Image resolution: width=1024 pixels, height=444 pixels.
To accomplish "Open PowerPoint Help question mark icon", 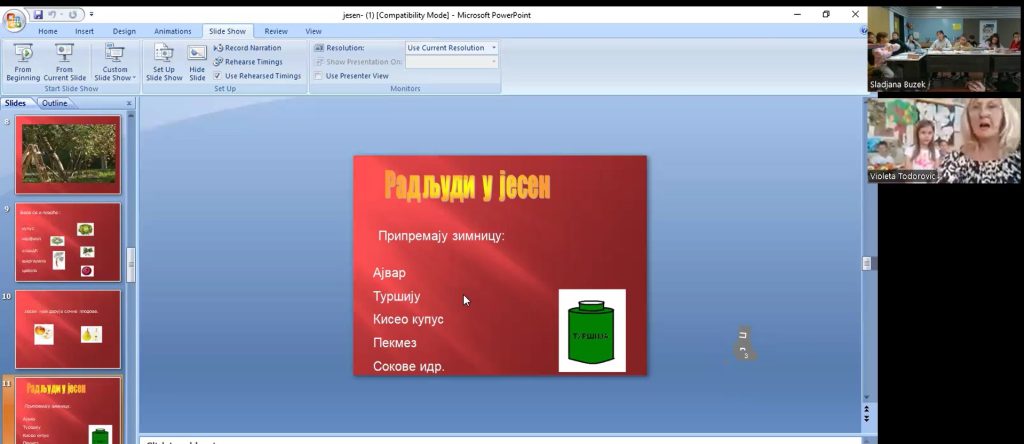I will click(863, 31).
